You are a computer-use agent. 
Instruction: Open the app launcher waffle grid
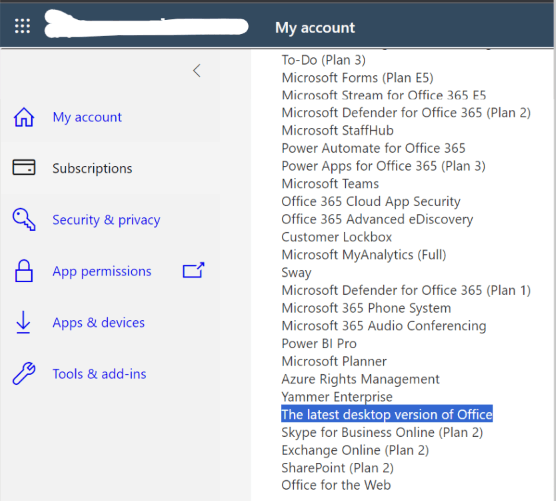[22, 26]
